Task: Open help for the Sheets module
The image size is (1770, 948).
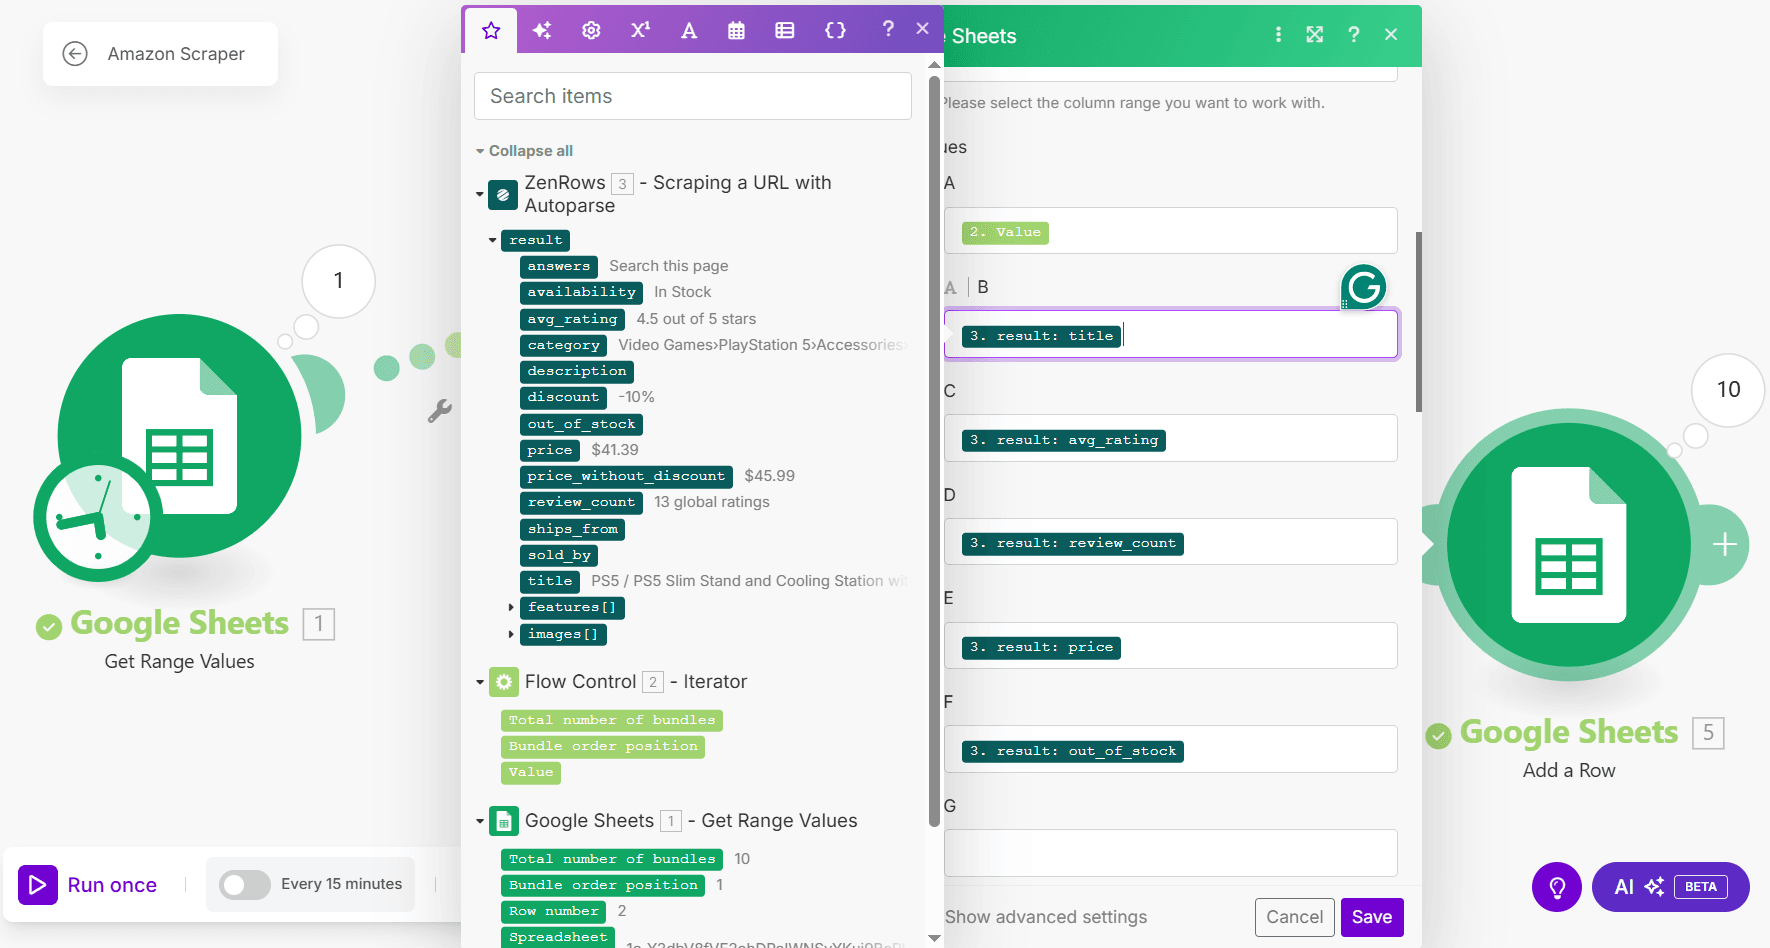Action: (x=1353, y=34)
